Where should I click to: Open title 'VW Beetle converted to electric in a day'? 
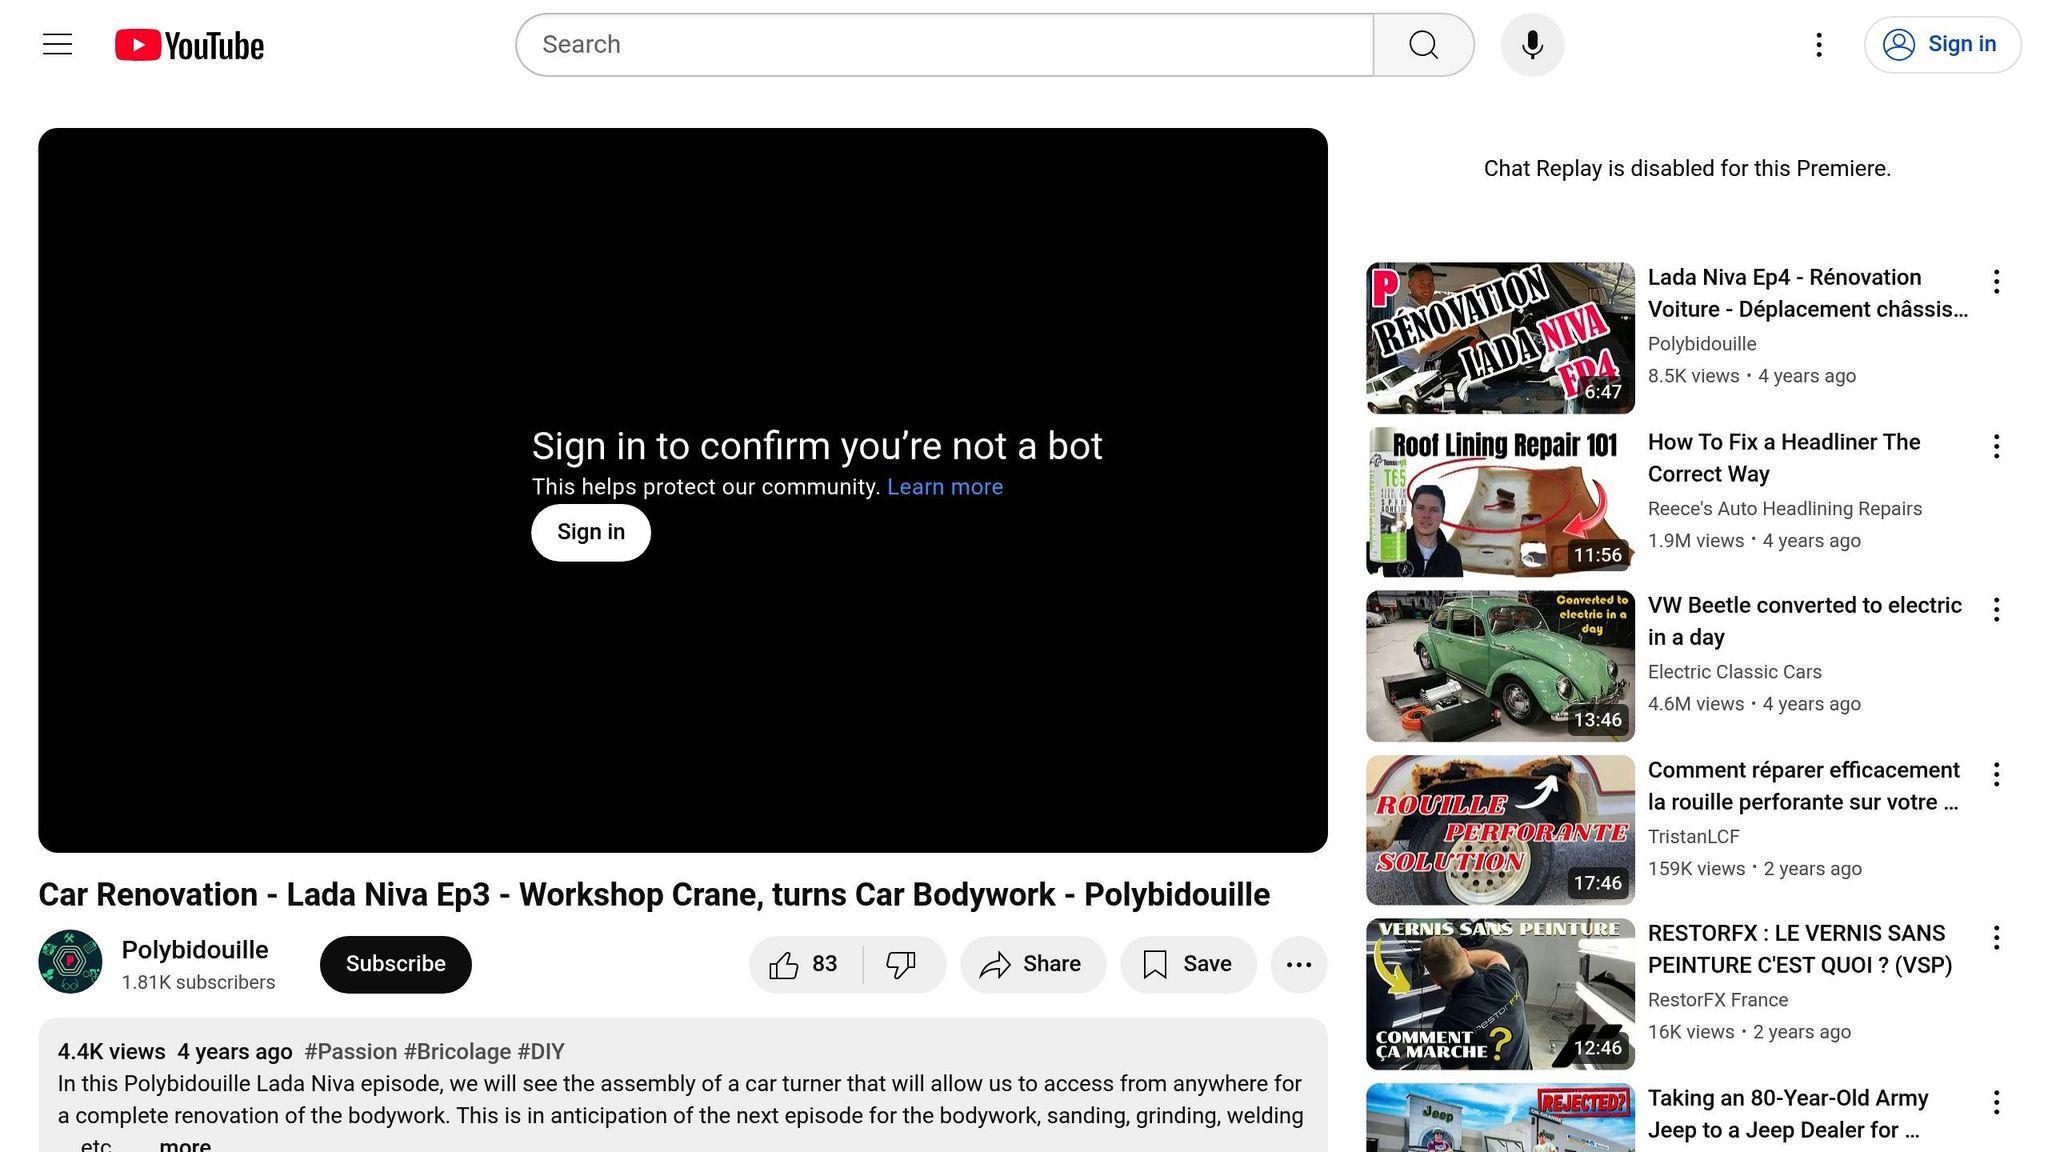click(x=1805, y=621)
